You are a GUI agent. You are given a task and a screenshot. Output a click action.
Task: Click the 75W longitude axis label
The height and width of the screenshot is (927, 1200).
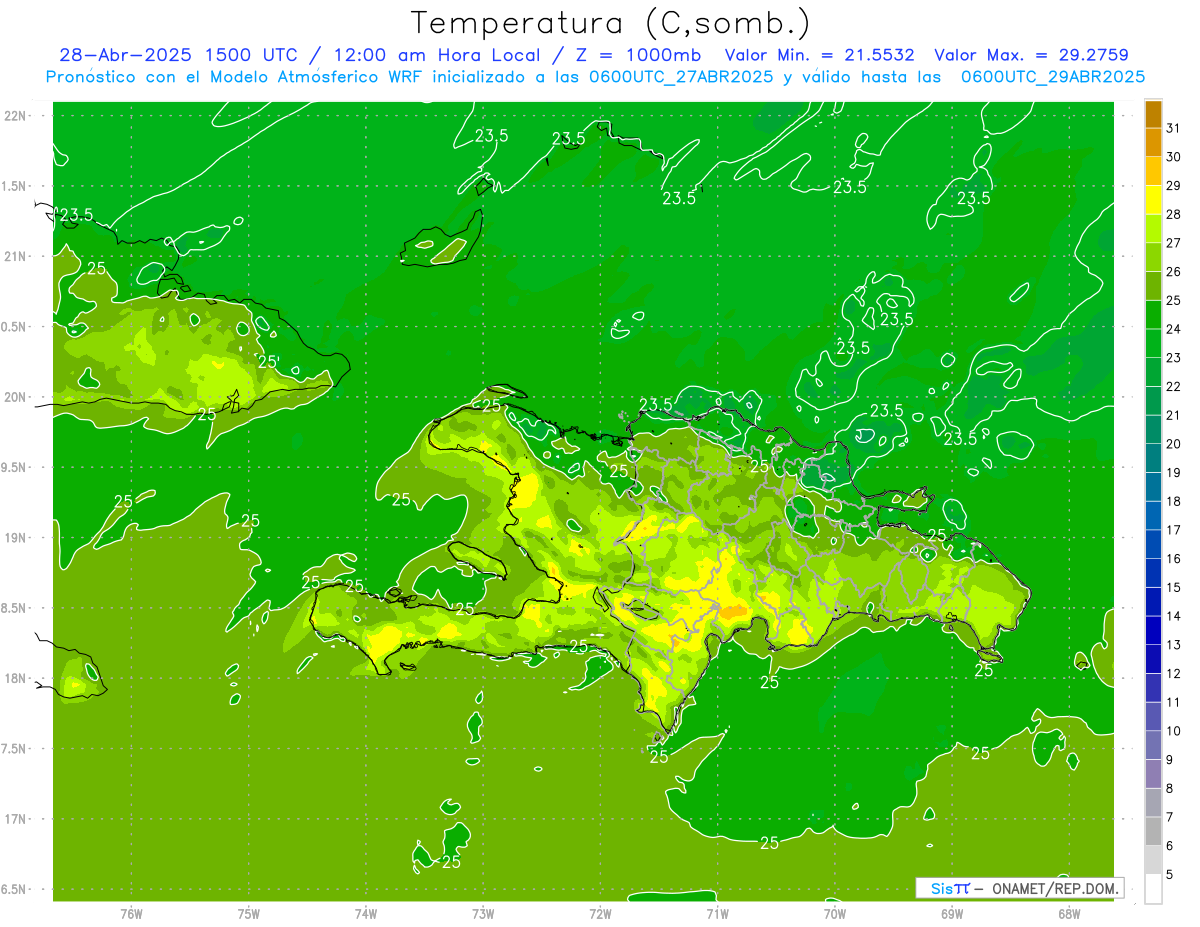pos(249,913)
